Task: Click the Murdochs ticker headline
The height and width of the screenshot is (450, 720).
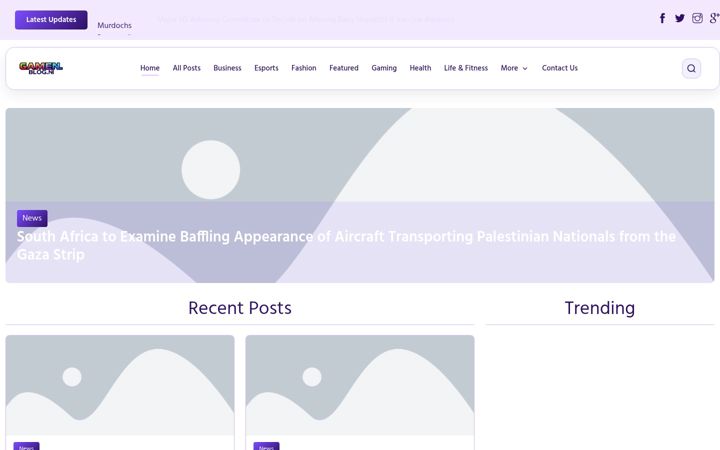Action: [x=114, y=25]
